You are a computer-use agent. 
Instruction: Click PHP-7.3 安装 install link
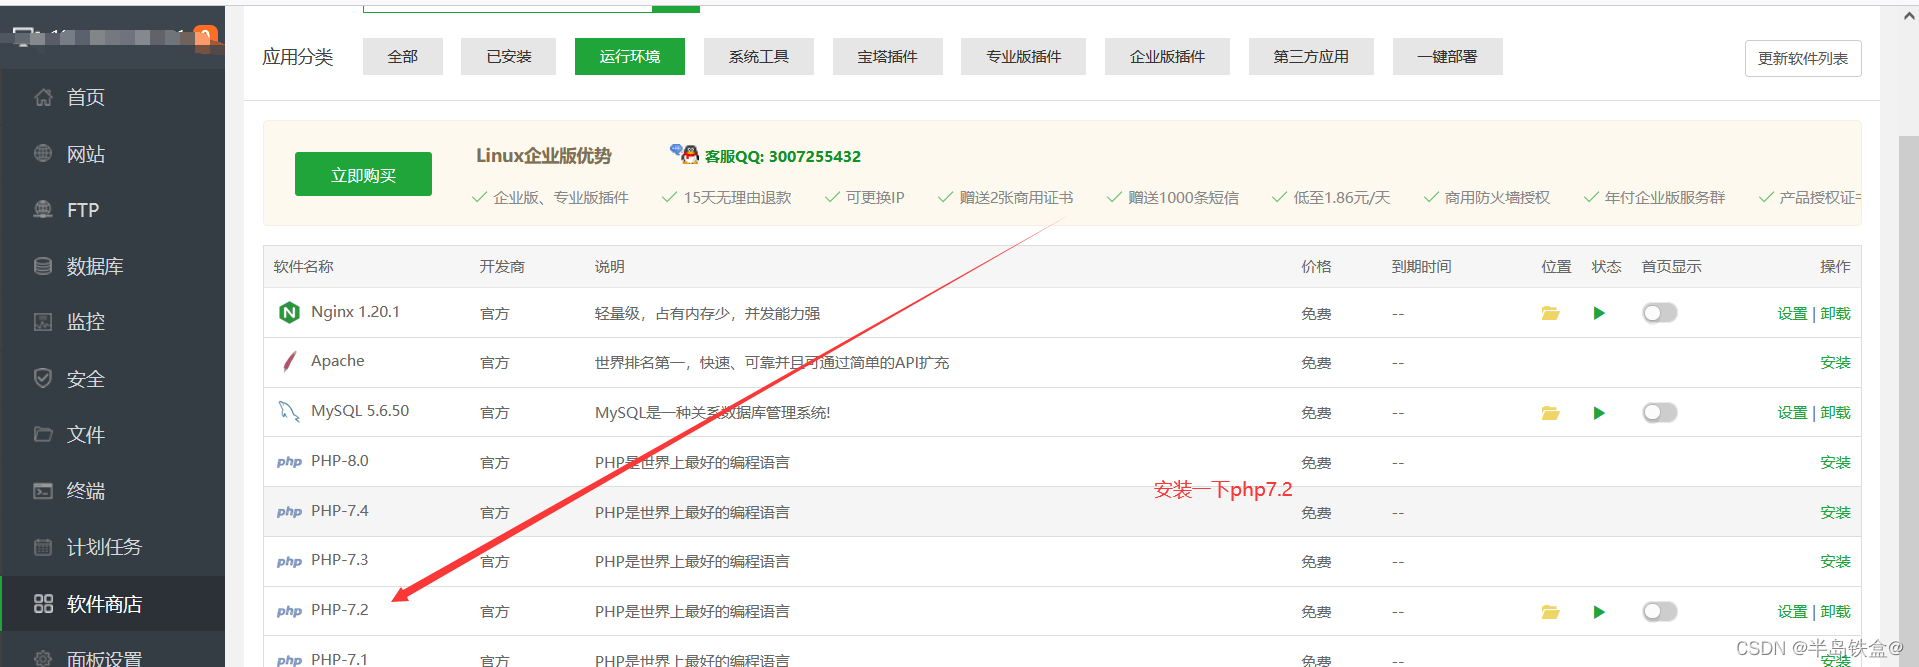[x=1835, y=562]
